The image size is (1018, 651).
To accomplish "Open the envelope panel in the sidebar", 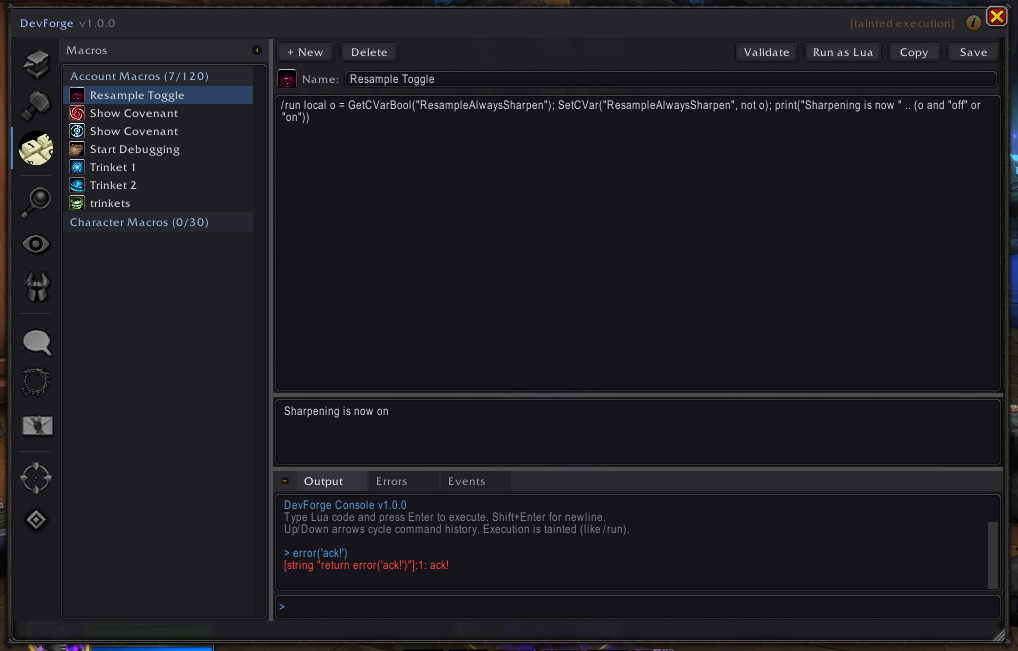I will click(x=36, y=425).
